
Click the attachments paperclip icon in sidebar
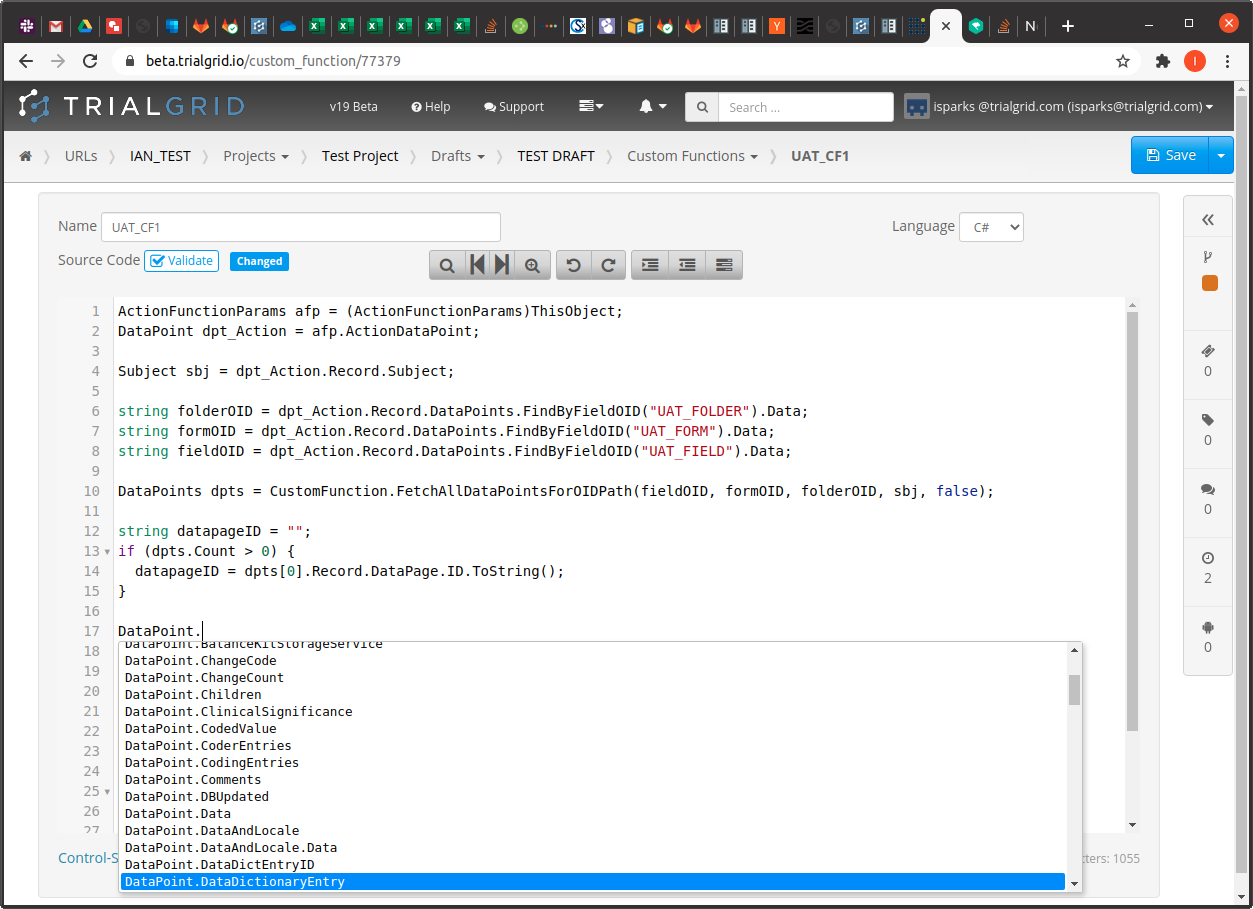1207,351
